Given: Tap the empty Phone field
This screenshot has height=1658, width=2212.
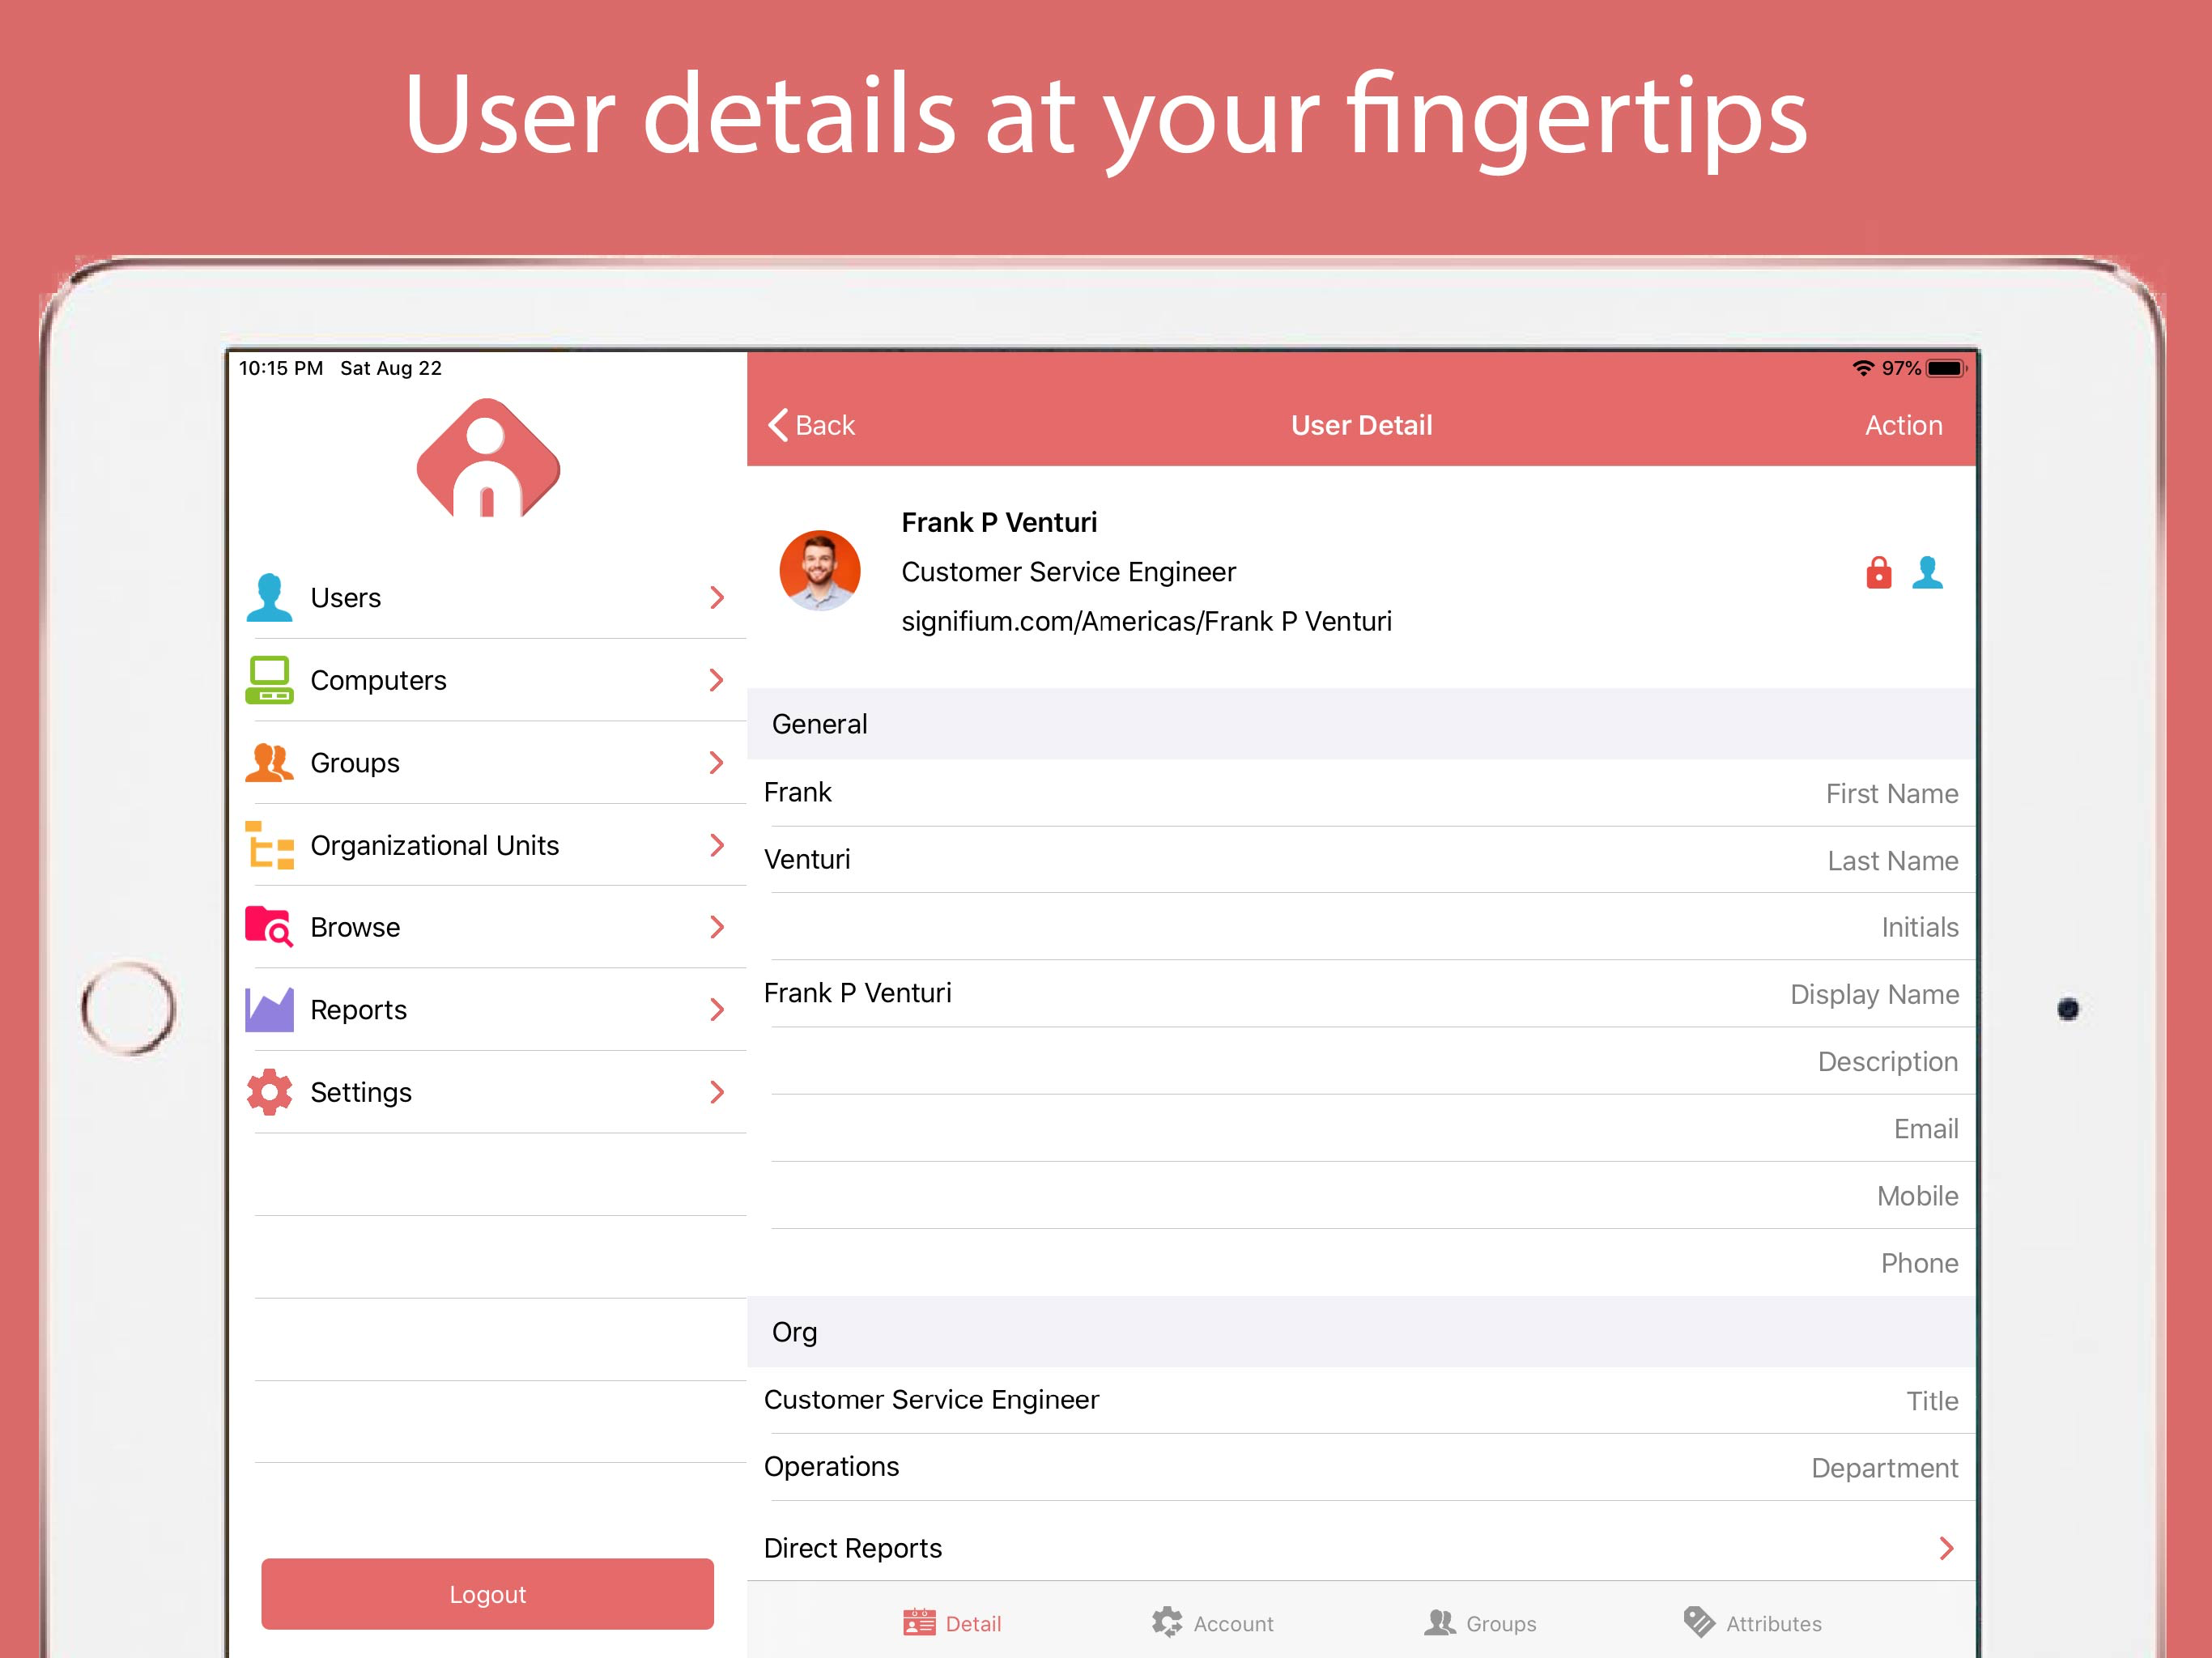Looking at the screenshot, I should click(1361, 1262).
